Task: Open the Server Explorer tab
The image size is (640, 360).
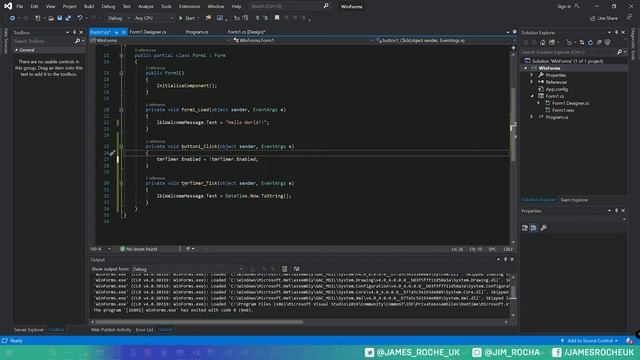Action: pyautogui.click(x=29, y=329)
